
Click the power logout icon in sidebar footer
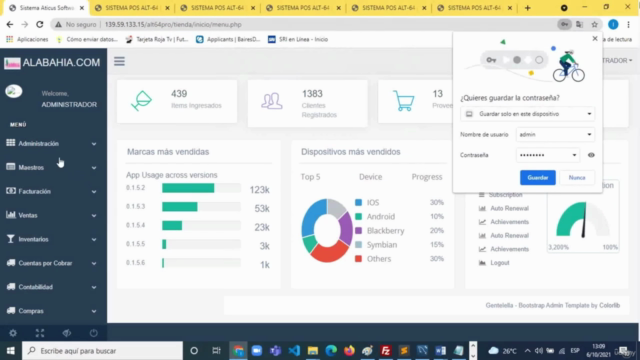coord(93,333)
